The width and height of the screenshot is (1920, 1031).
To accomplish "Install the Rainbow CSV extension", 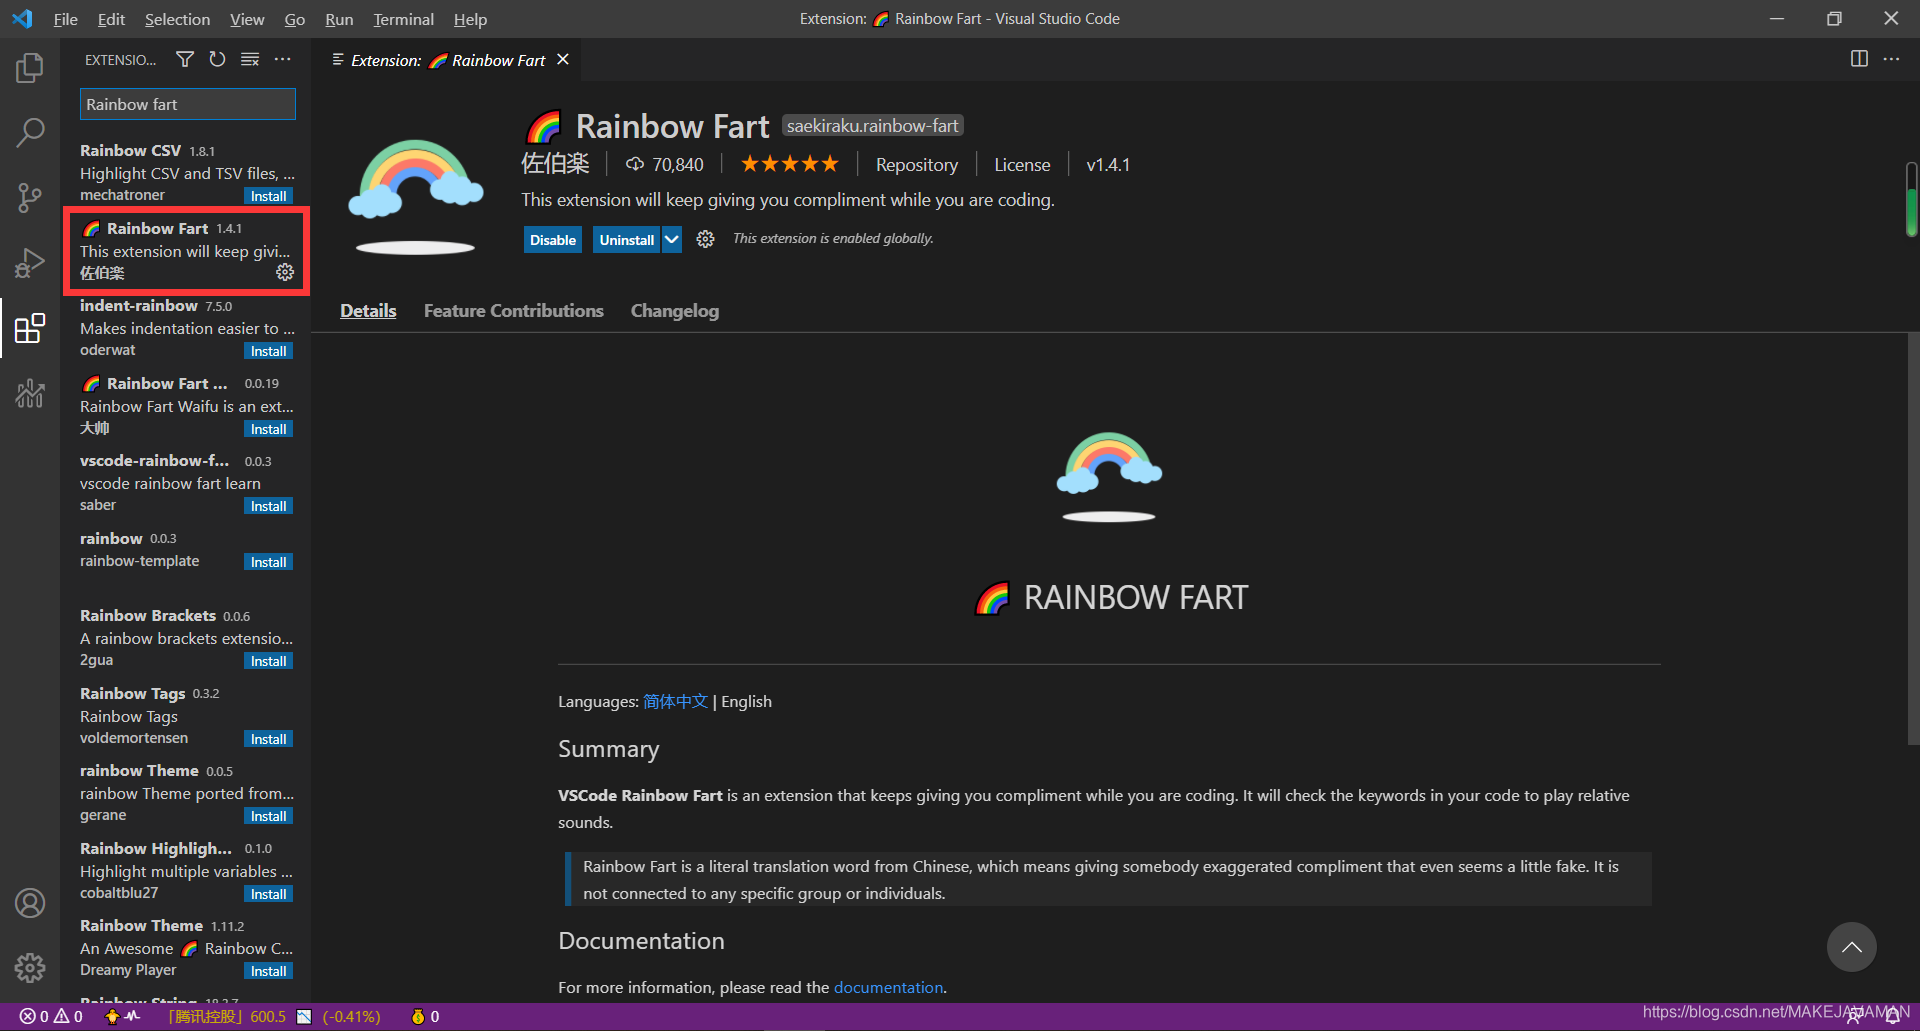I will [268, 196].
